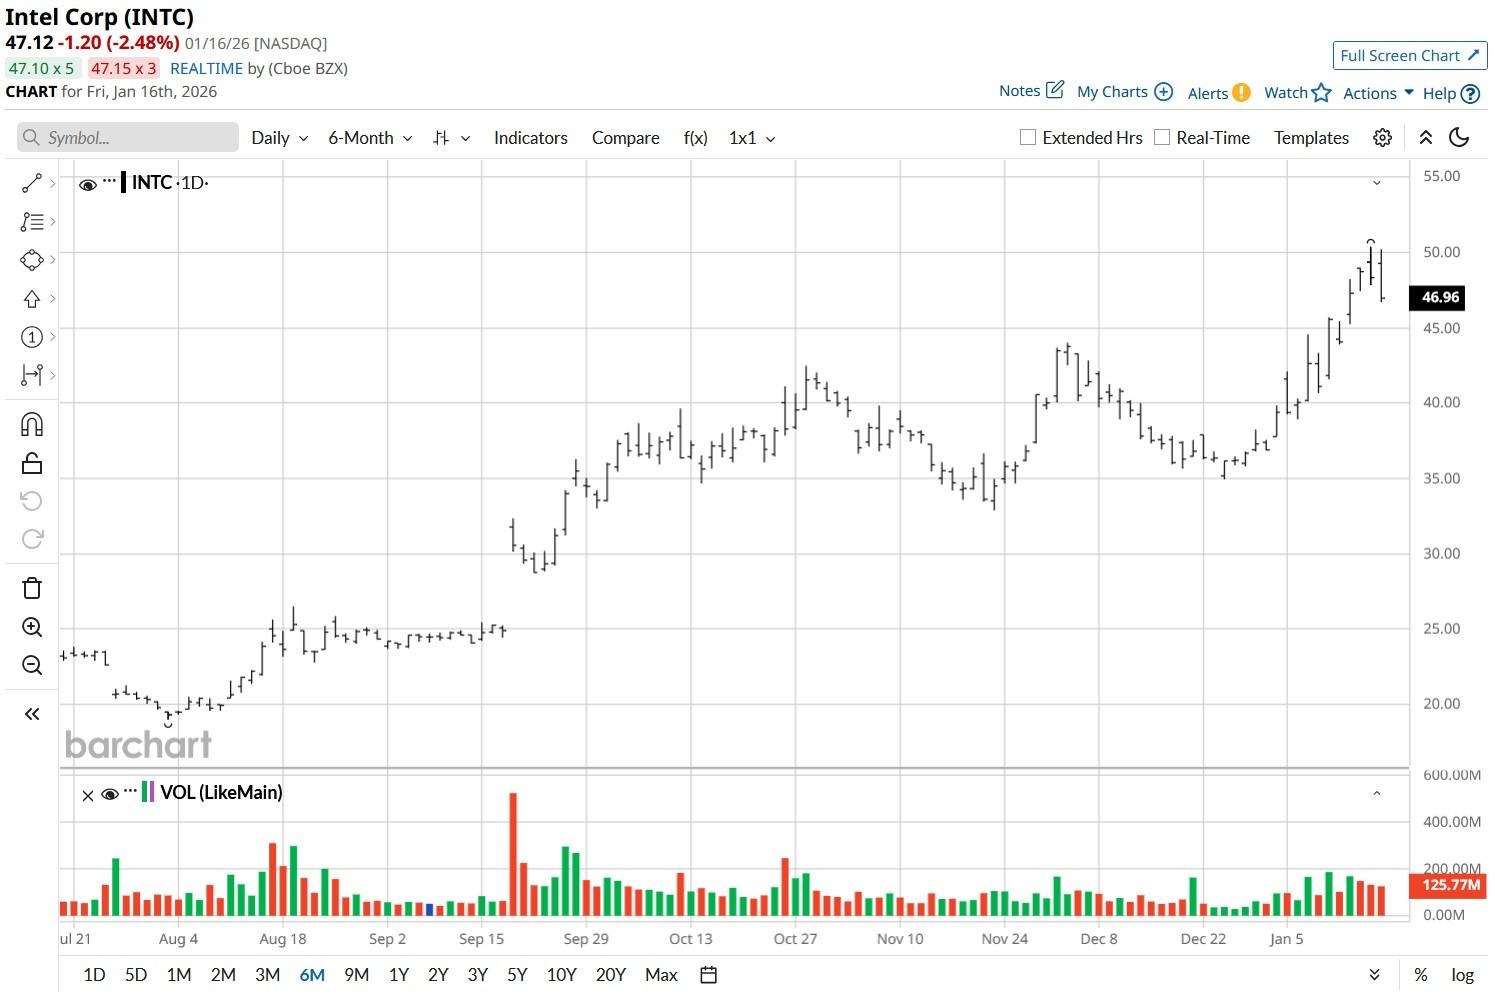Click the Notes link

pos(1019,91)
